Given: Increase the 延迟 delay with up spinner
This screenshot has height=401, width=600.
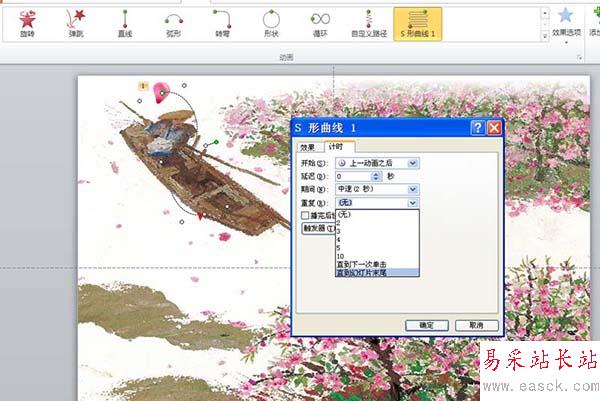Looking at the screenshot, I should coord(377,173).
